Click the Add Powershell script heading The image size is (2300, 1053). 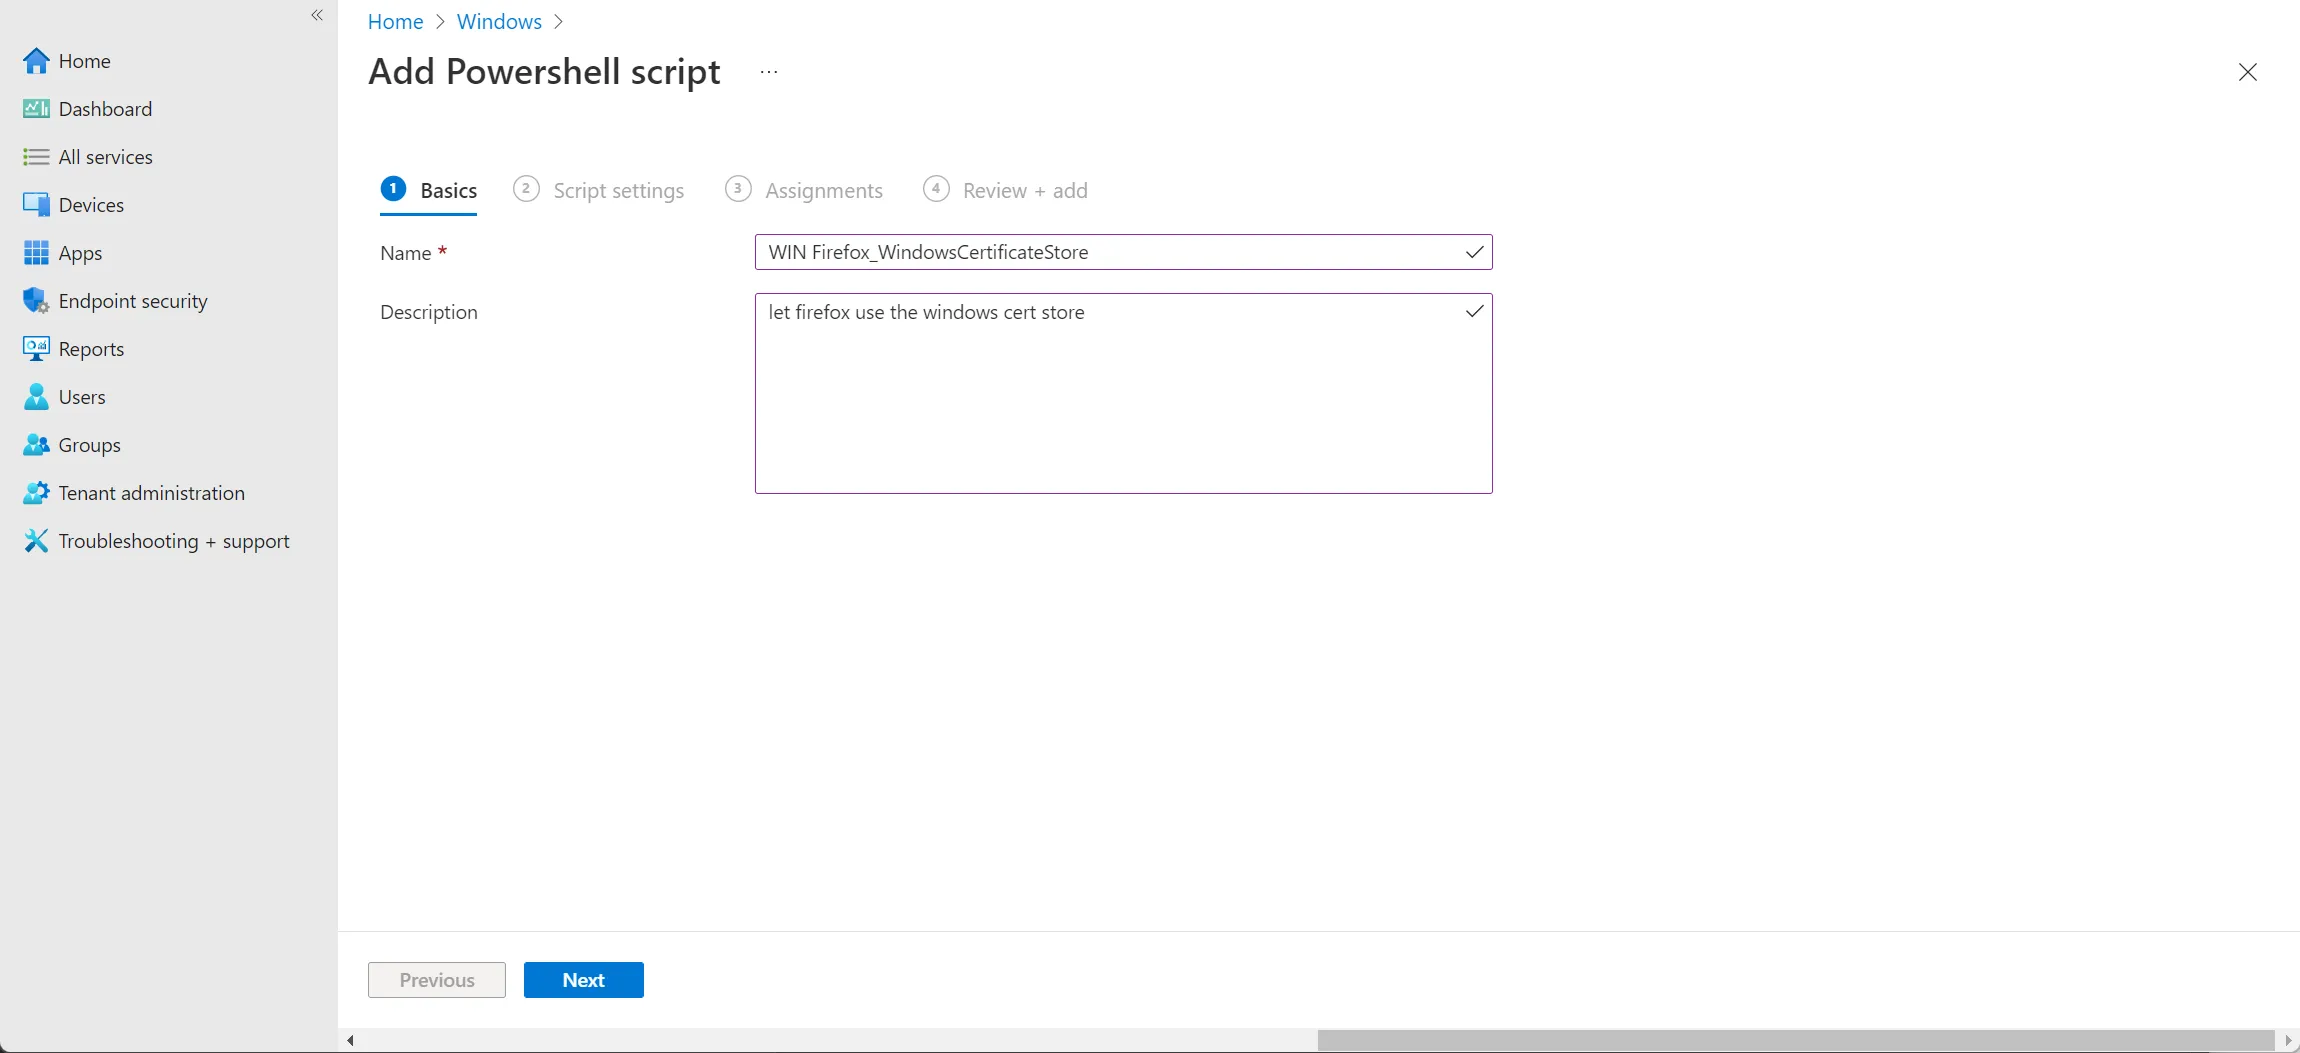pyautogui.click(x=544, y=72)
